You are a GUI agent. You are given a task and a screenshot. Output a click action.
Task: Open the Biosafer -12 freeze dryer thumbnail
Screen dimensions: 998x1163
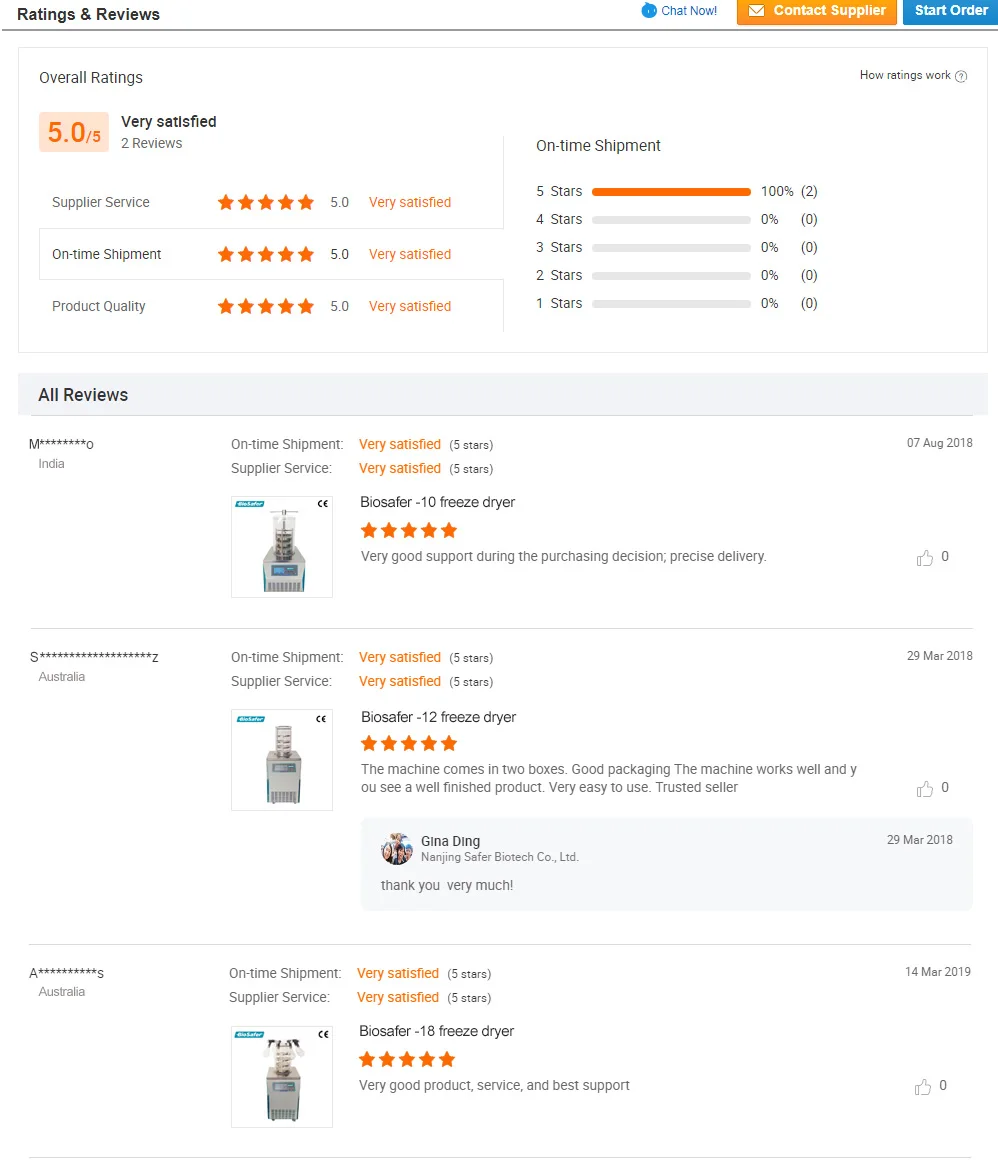click(x=282, y=760)
